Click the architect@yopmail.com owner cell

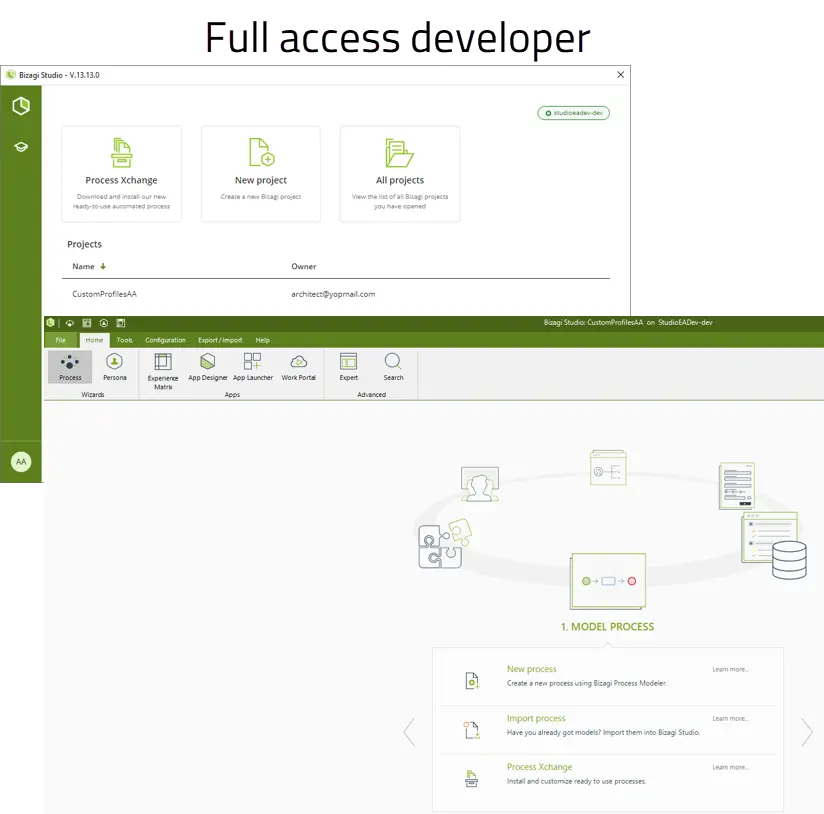[x=333, y=294]
